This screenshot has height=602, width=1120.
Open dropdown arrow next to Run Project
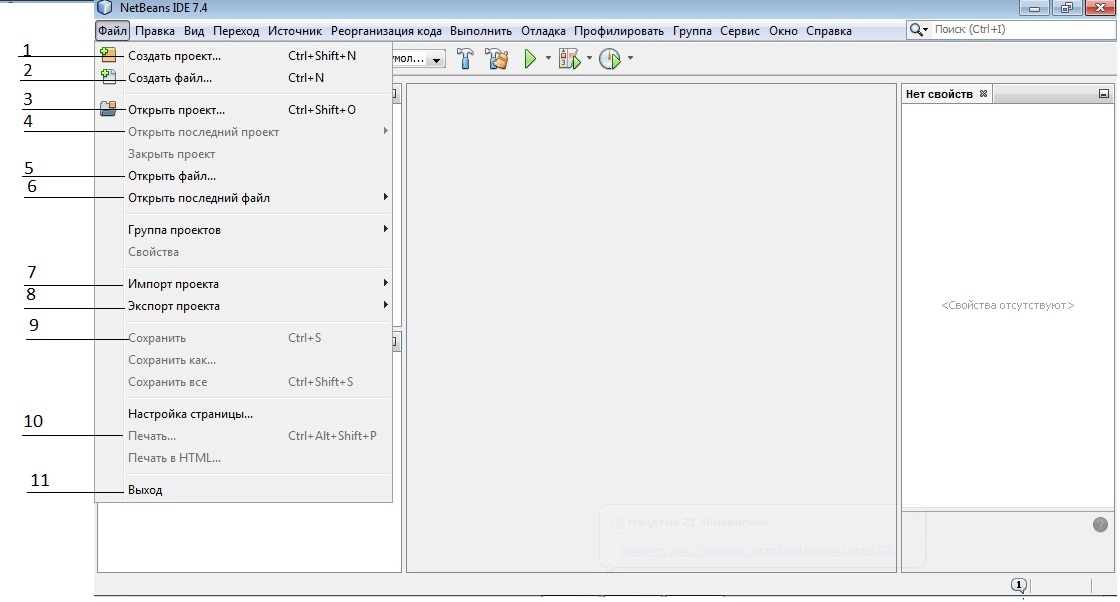(x=548, y=59)
